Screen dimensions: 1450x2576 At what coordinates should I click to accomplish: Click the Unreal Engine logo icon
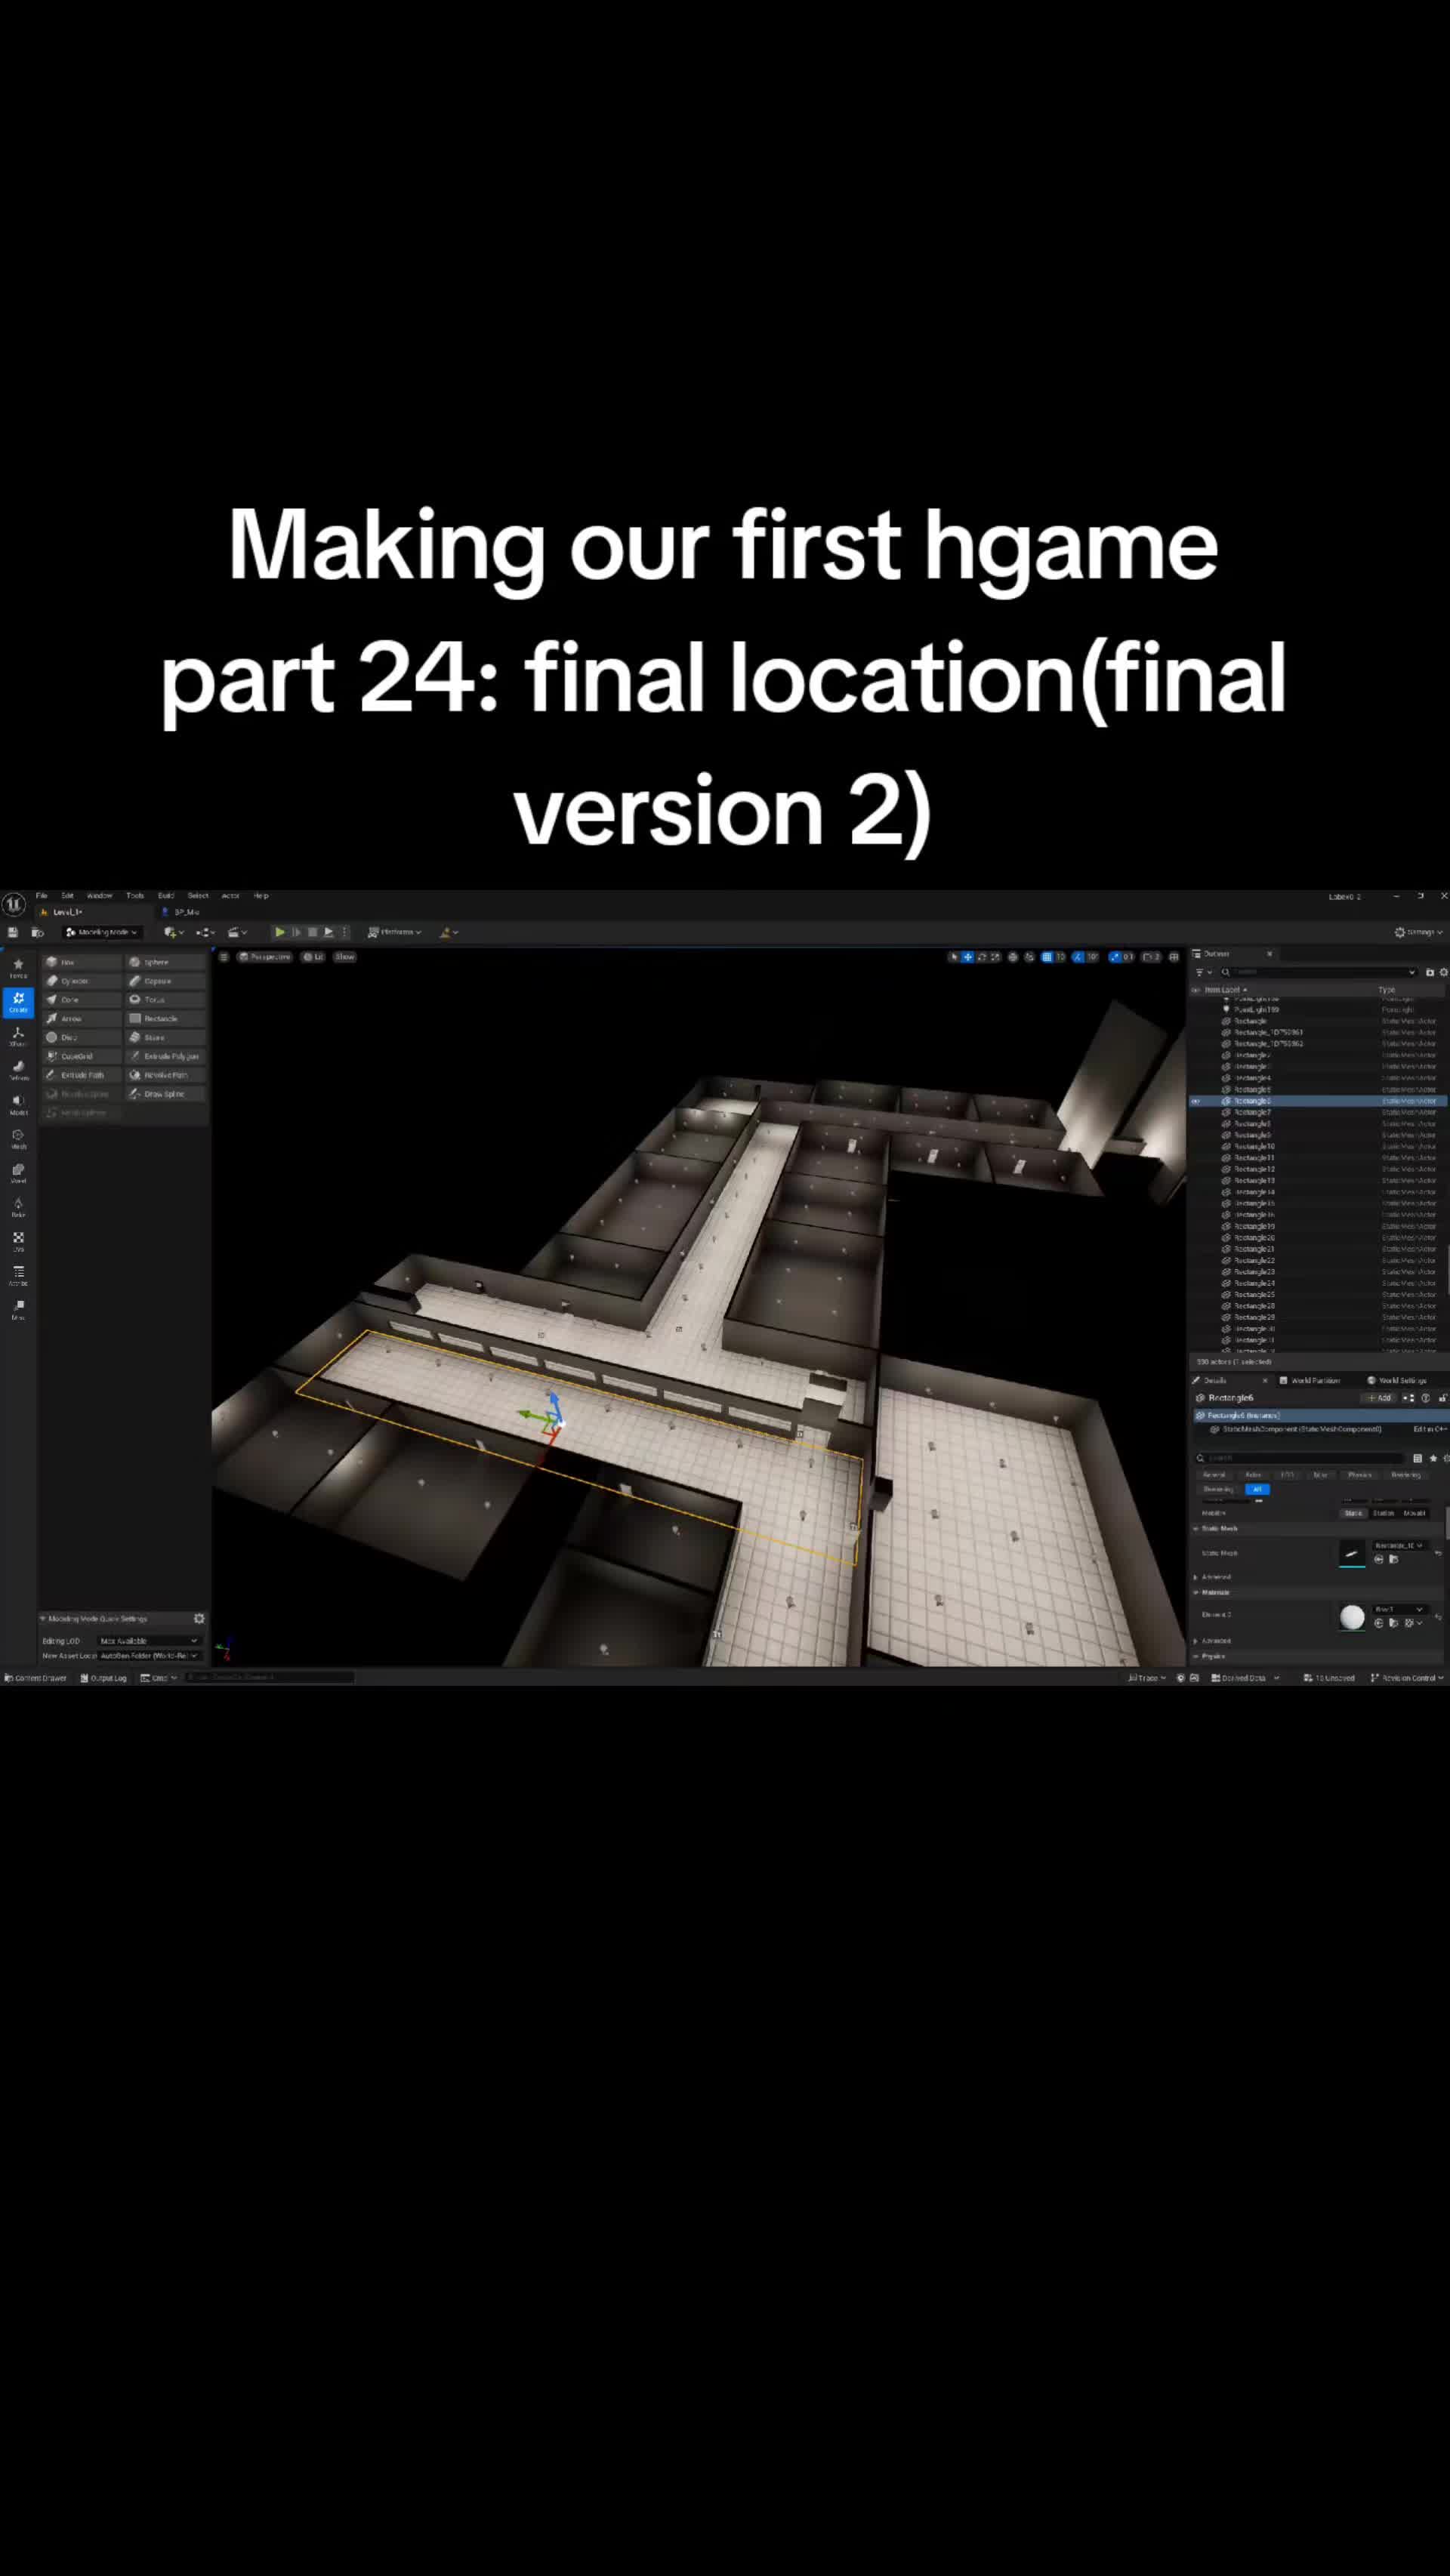[x=14, y=904]
